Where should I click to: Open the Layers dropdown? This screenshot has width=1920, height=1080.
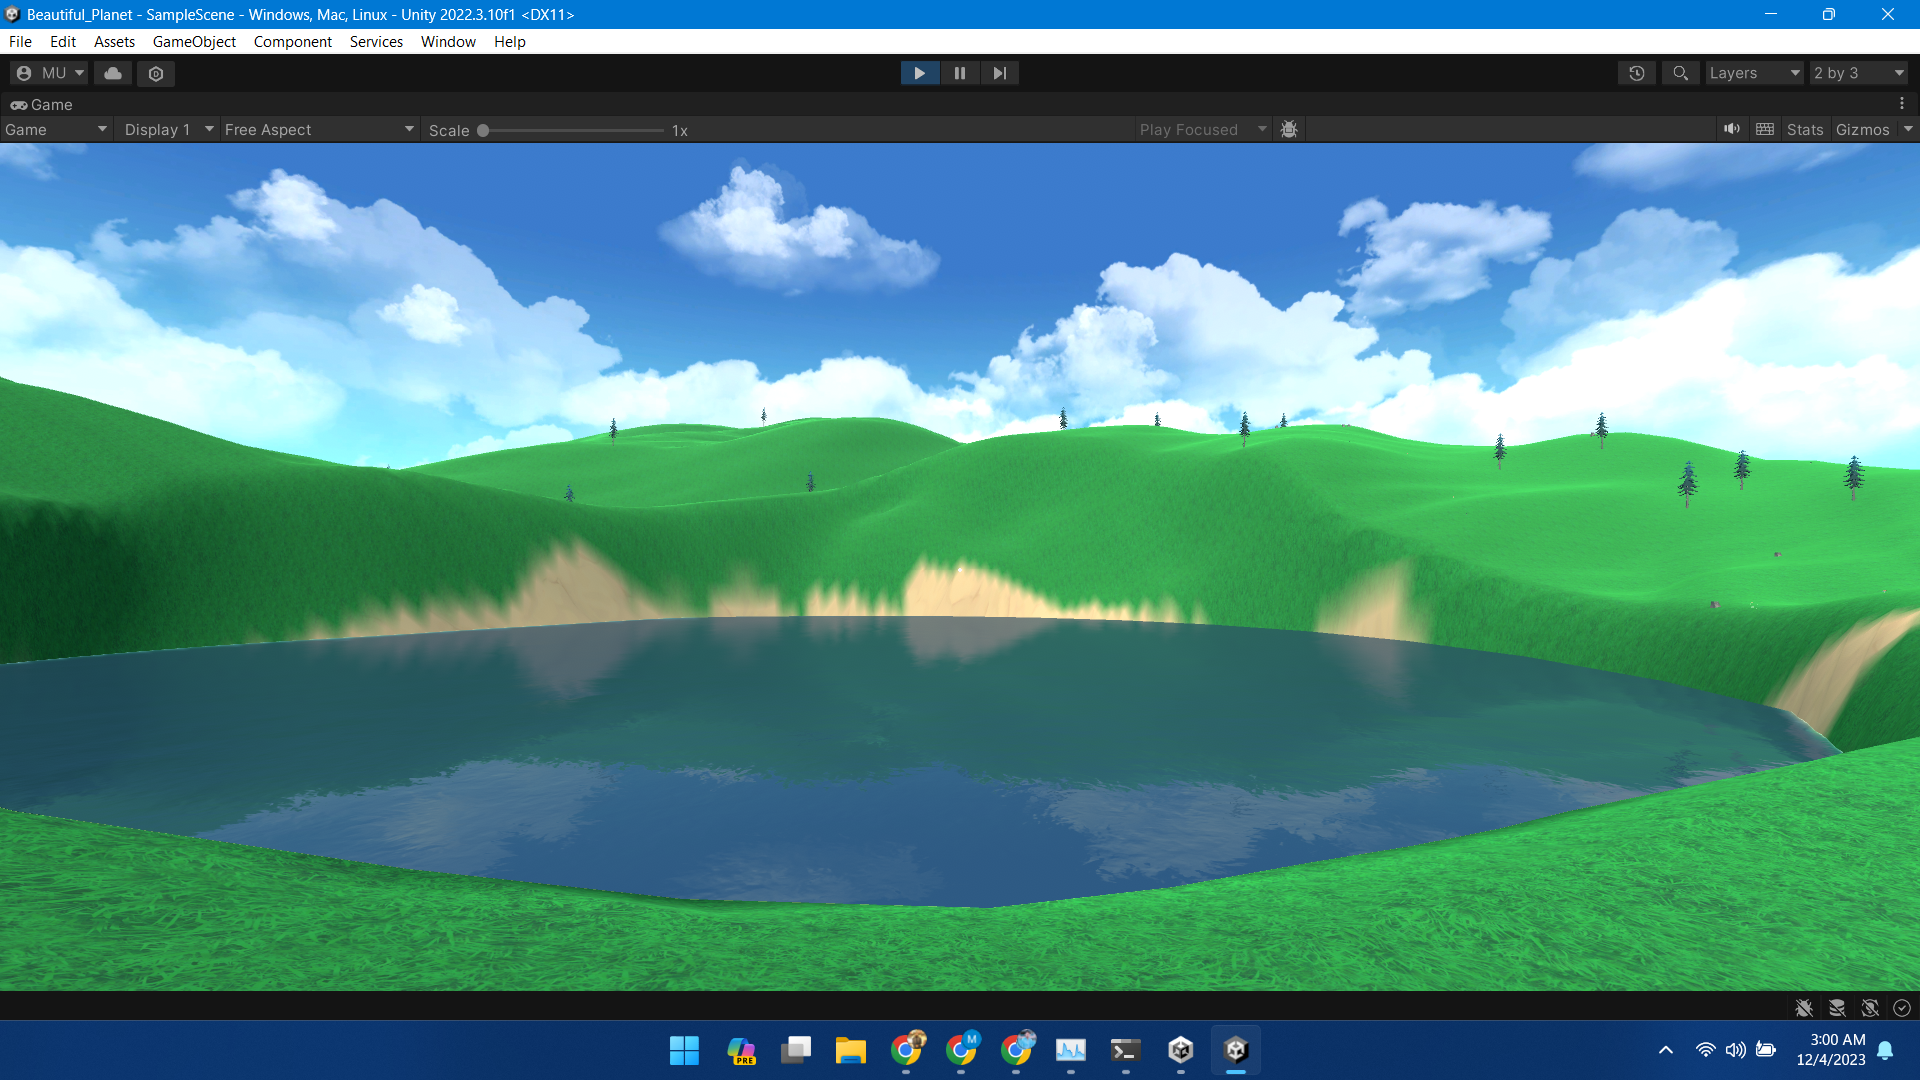1753,73
